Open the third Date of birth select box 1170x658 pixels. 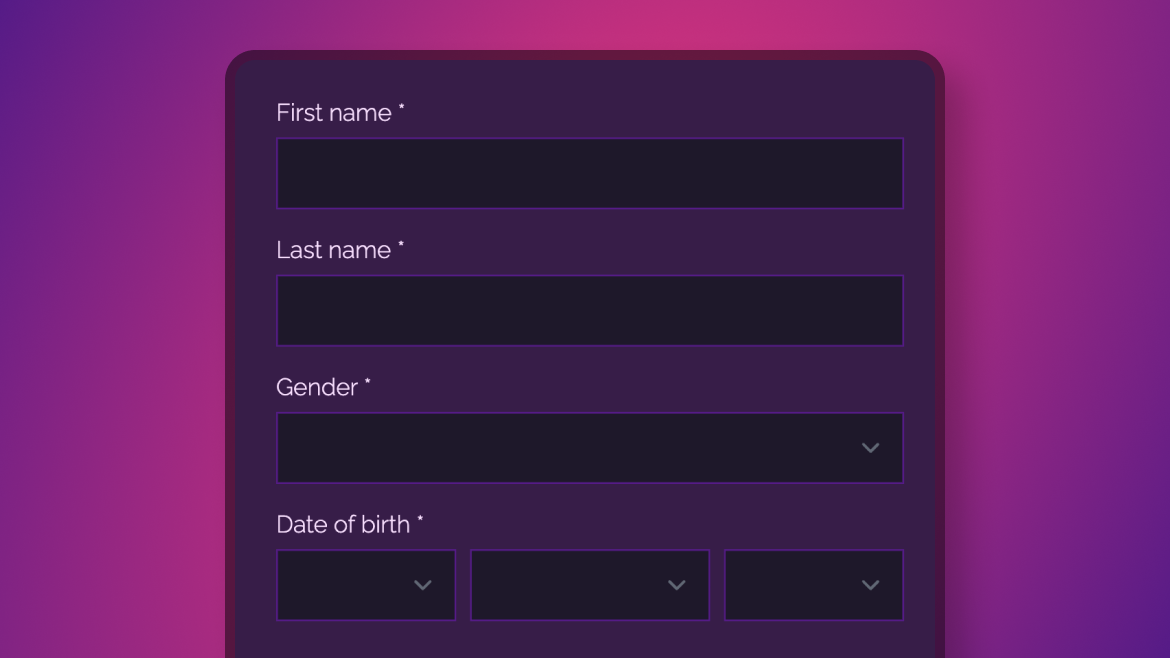click(x=813, y=585)
